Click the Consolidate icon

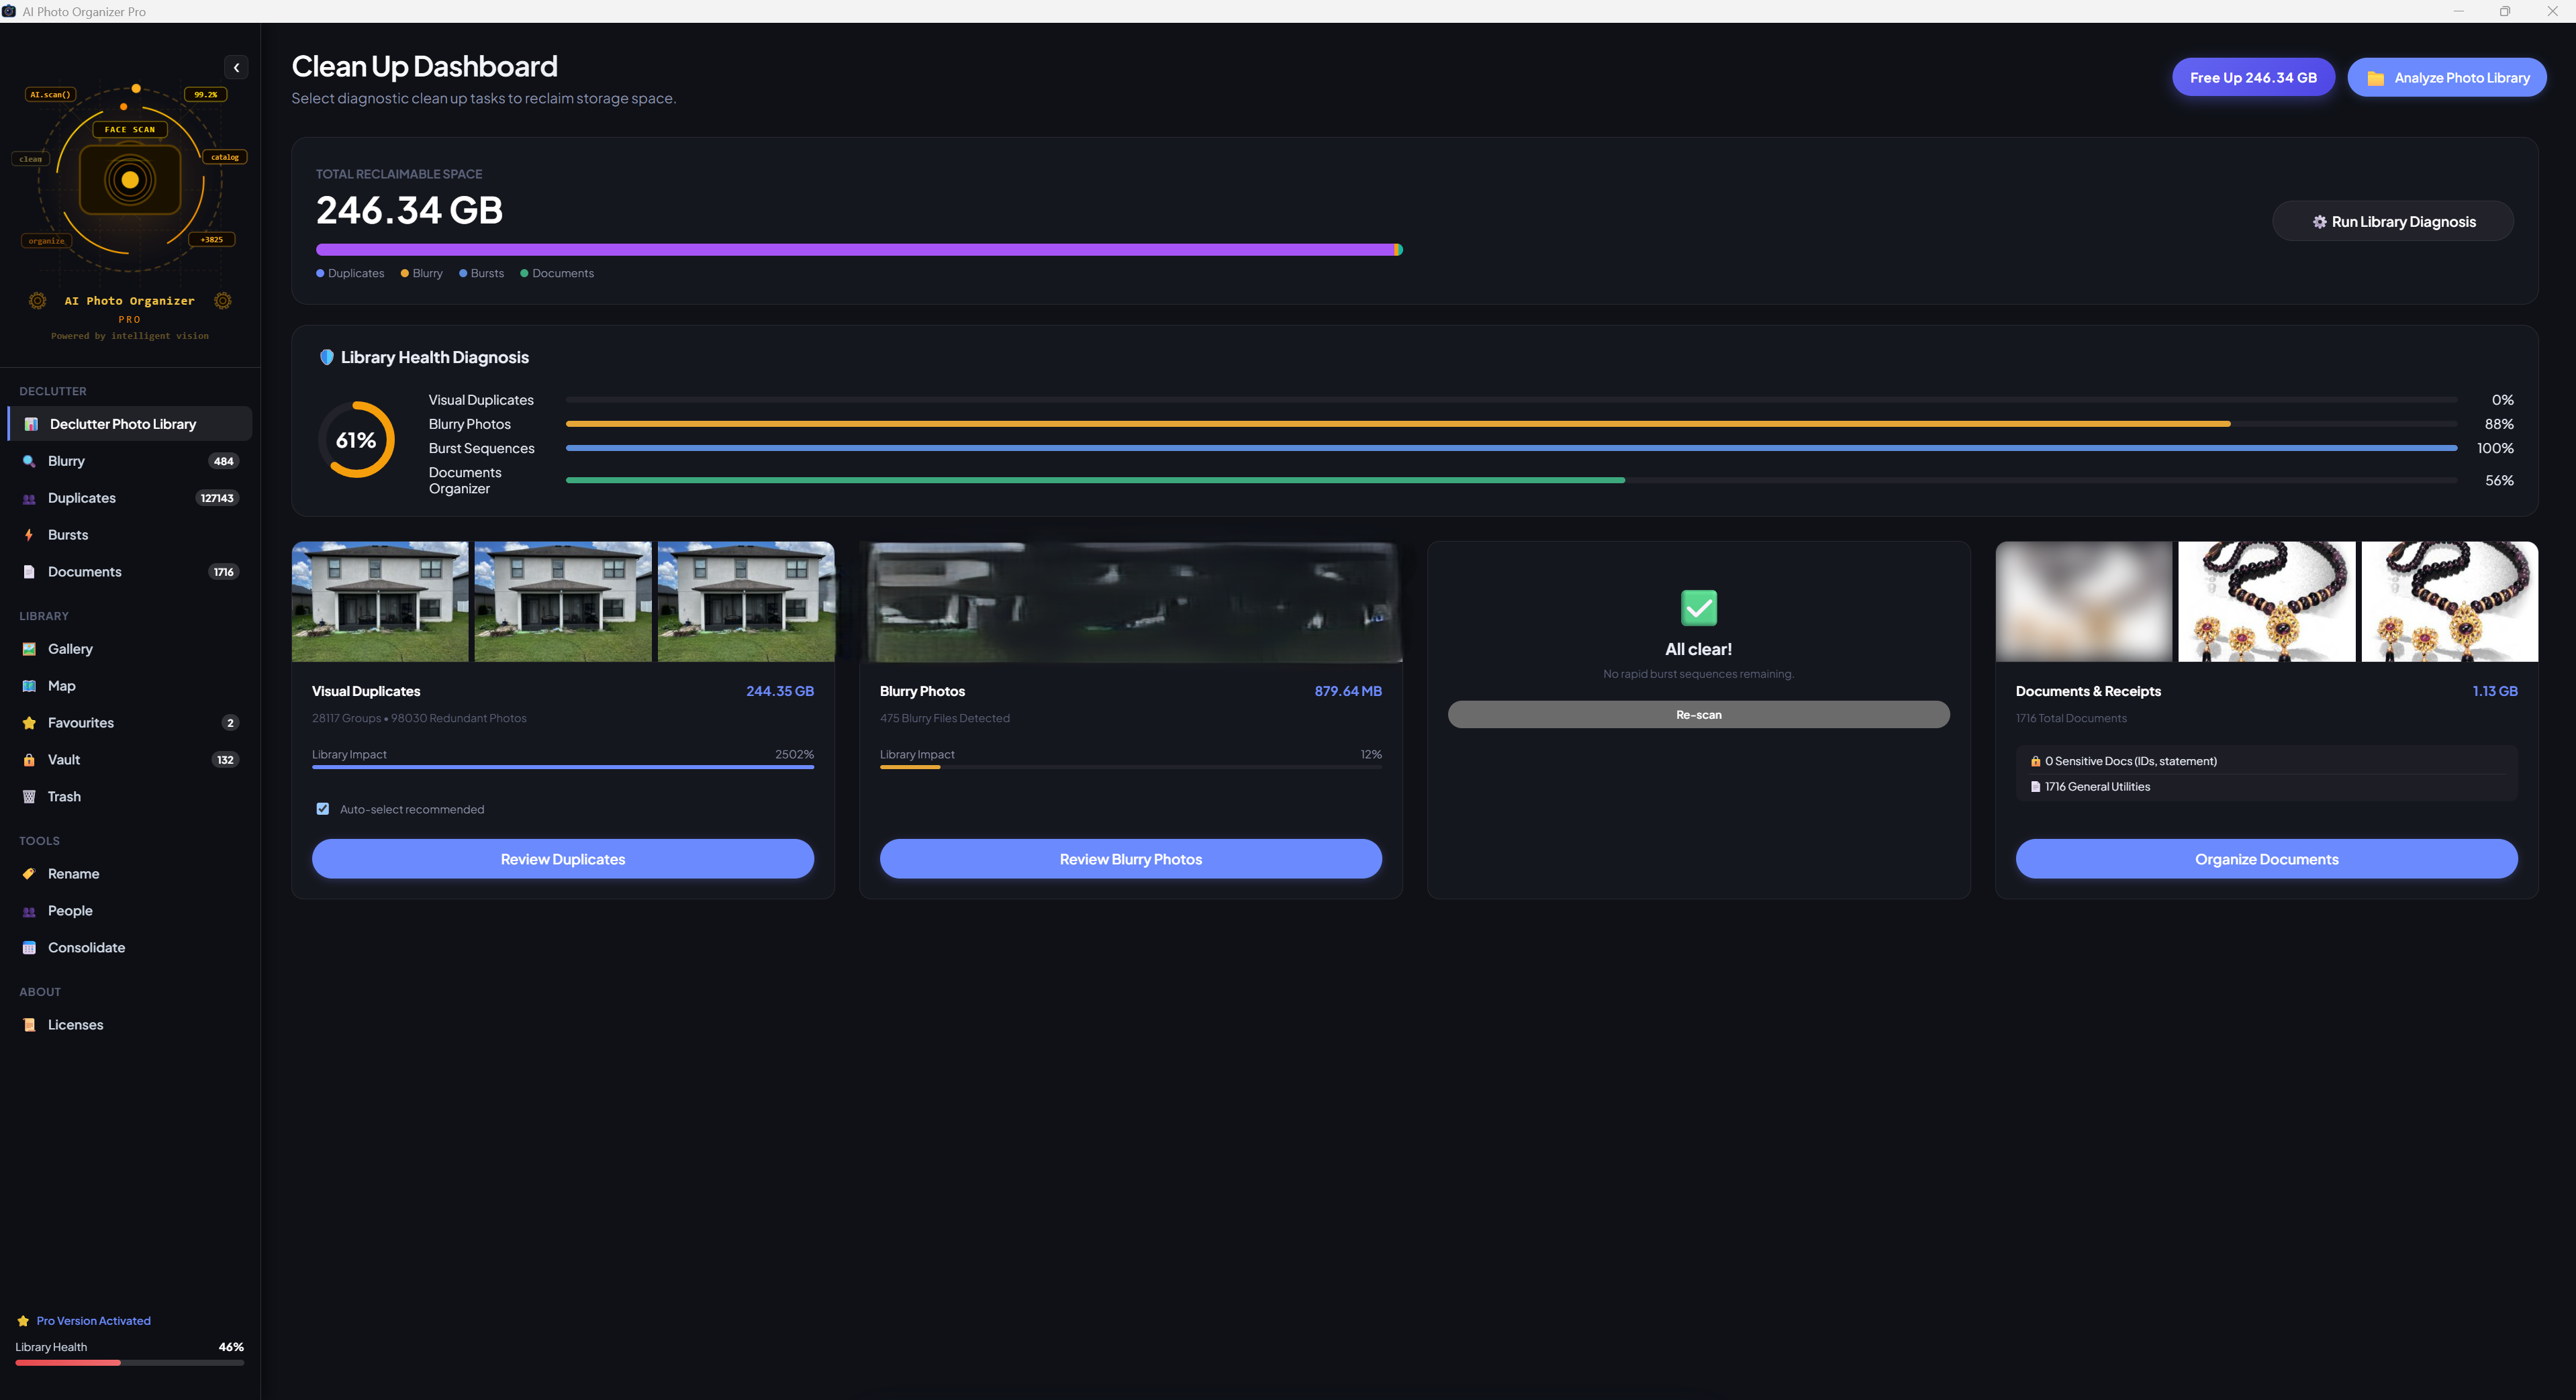pyautogui.click(x=29, y=948)
